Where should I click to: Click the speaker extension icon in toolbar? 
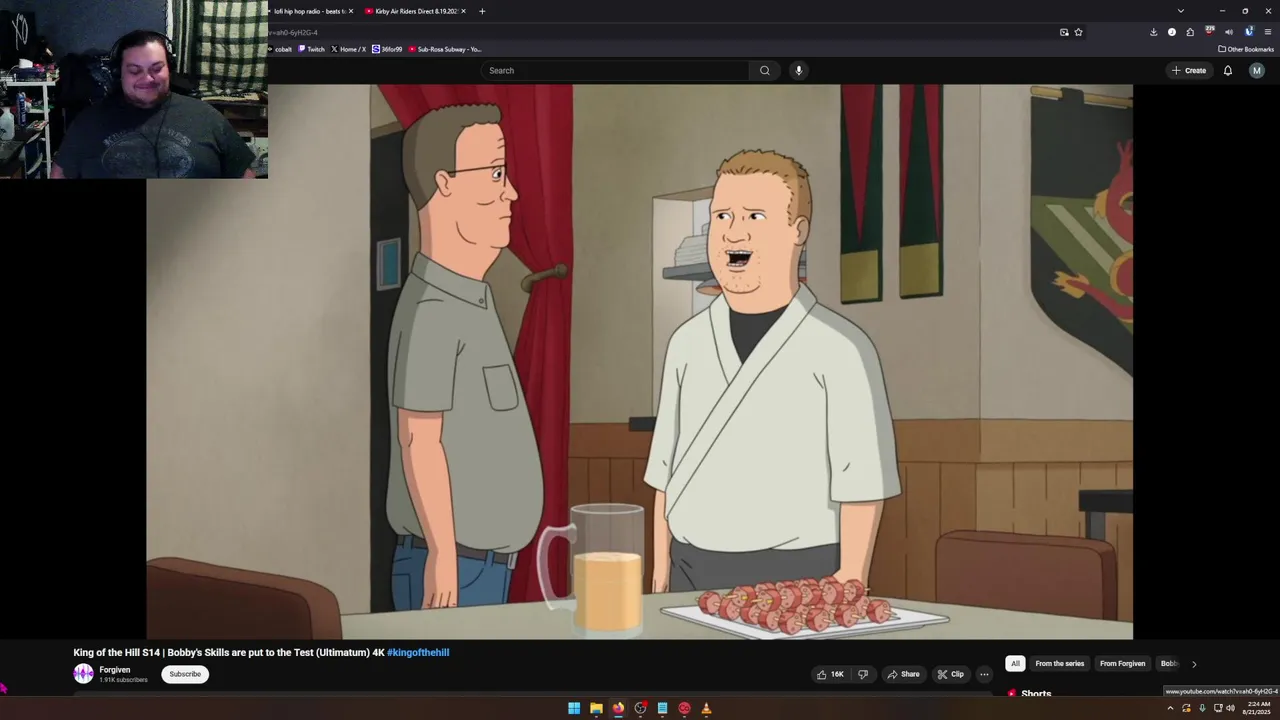tap(1229, 32)
